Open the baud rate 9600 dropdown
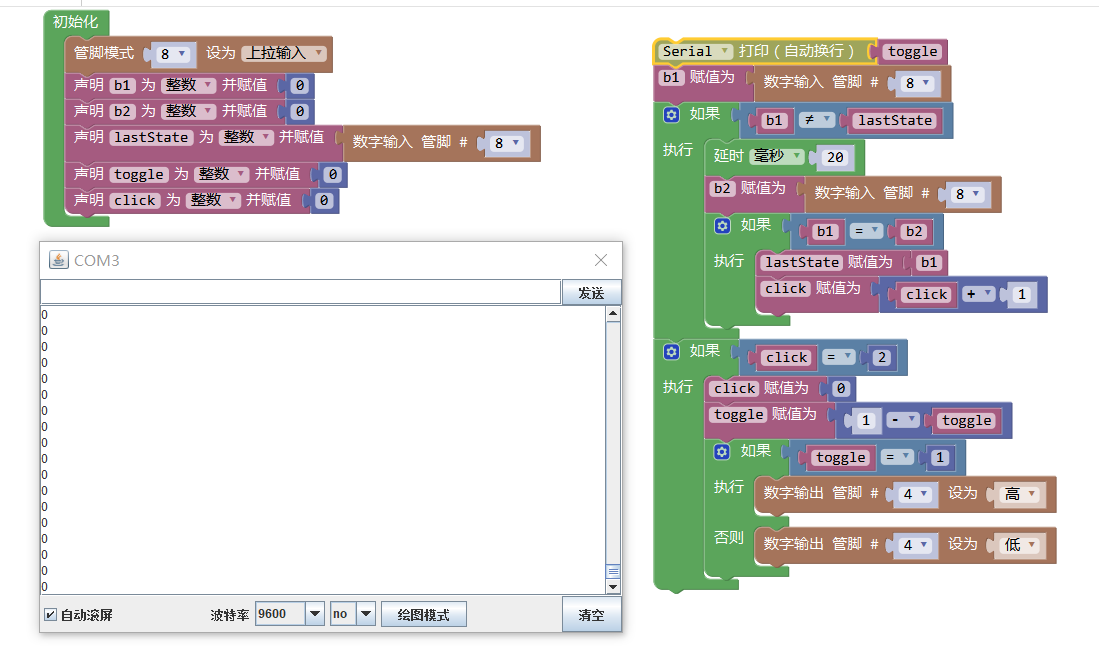The width and height of the screenshot is (1099, 653). point(314,614)
